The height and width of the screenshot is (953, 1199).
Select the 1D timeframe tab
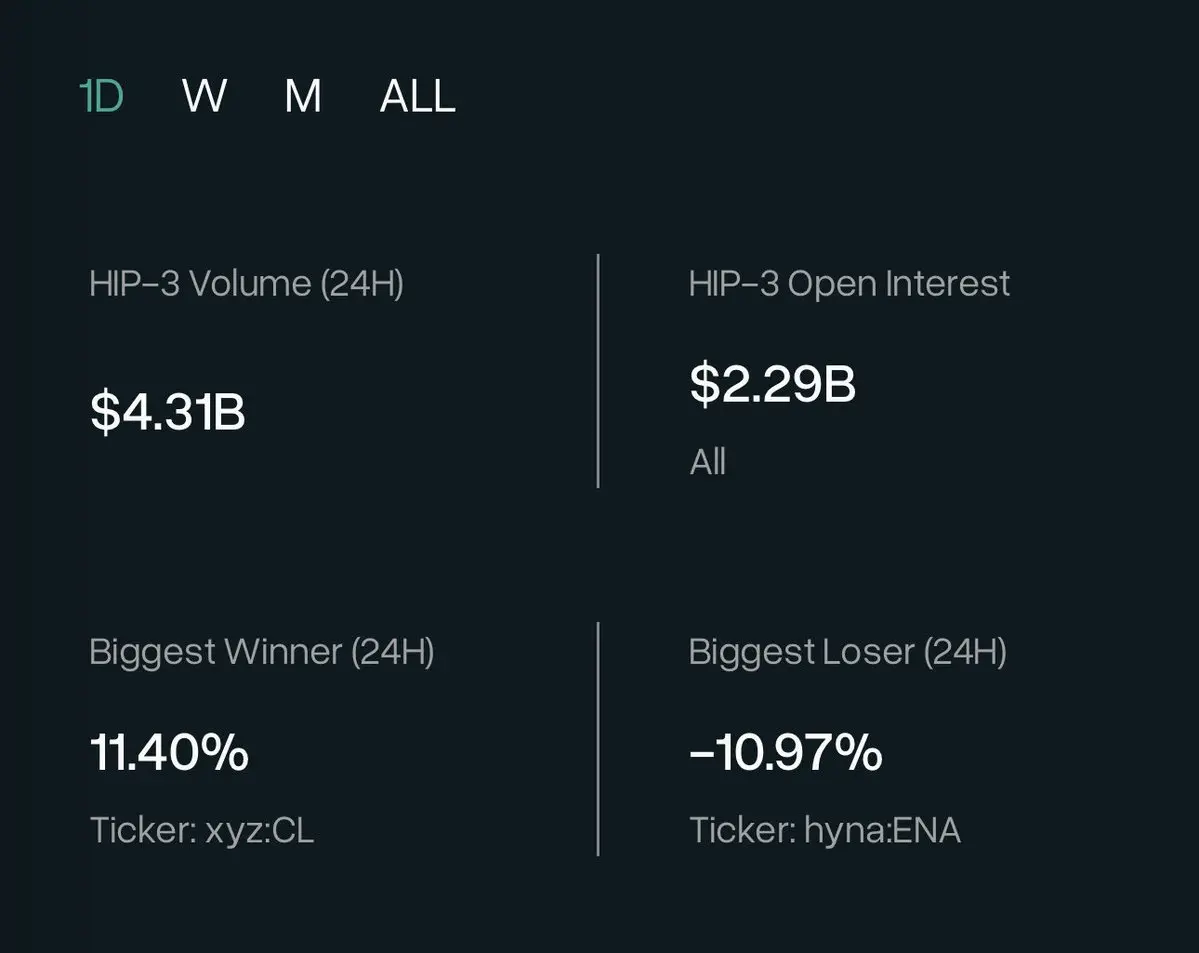[x=101, y=97]
